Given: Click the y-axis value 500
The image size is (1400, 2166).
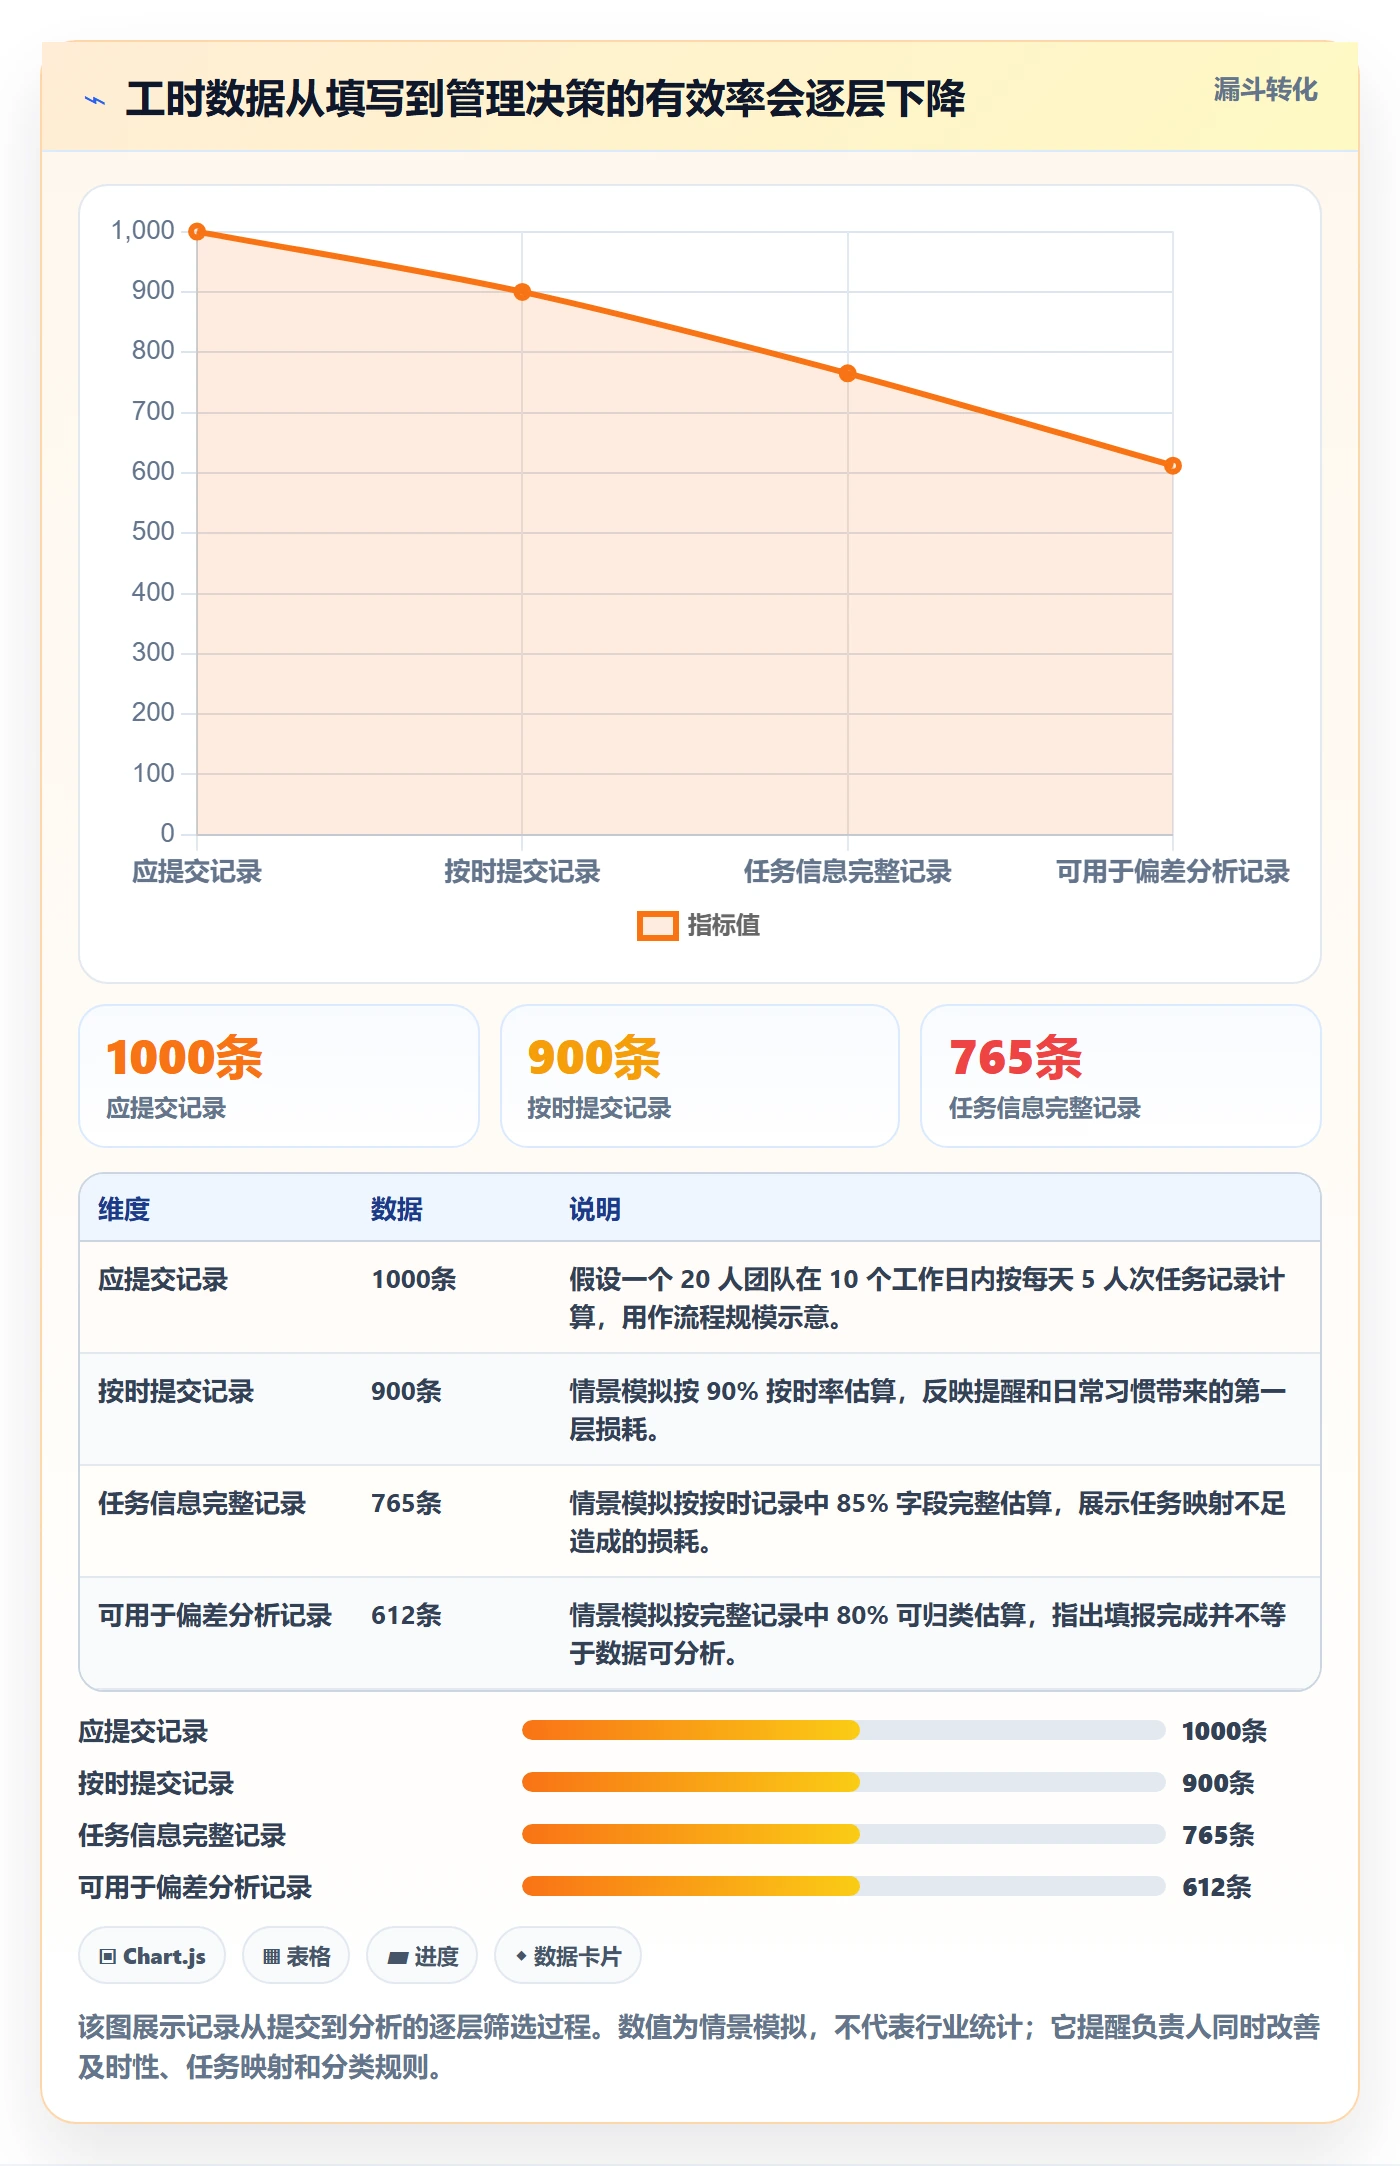Looking at the screenshot, I should click(x=153, y=532).
